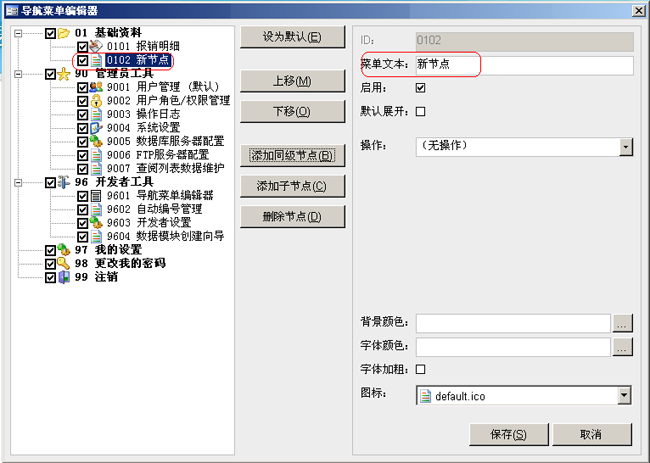Move node up with 上移(M)
The width and height of the screenshot is (650, 463).
[292, 81]
